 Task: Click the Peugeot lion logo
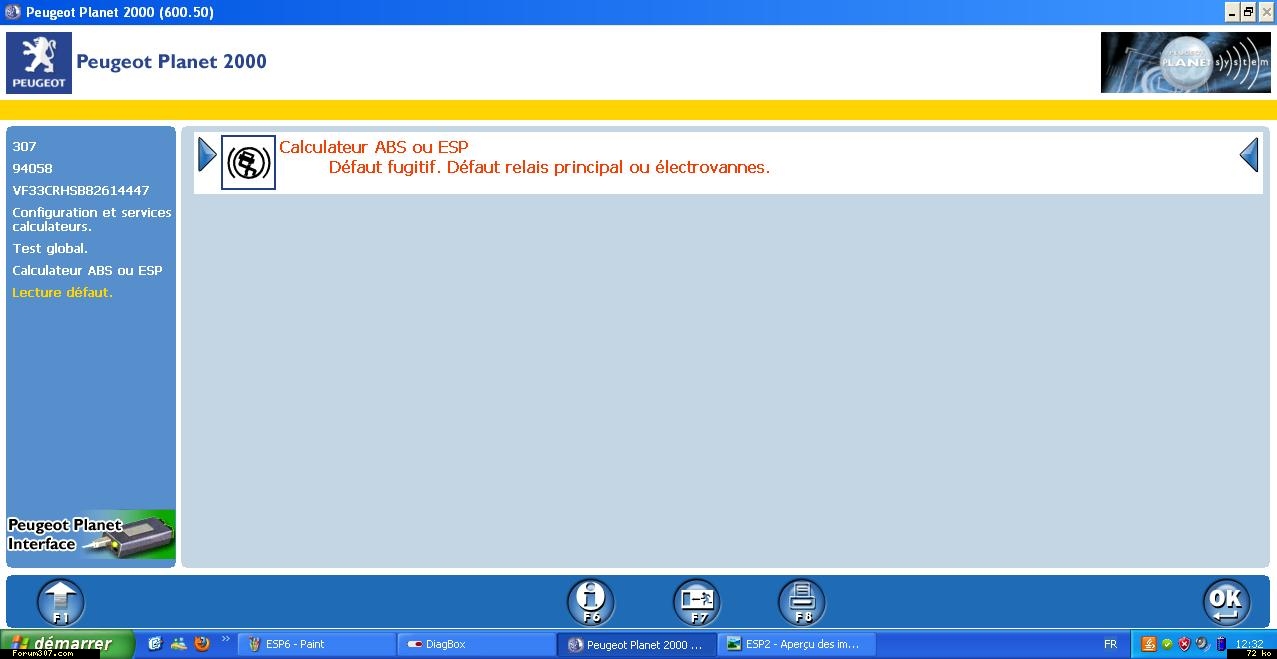click(39, 62)
